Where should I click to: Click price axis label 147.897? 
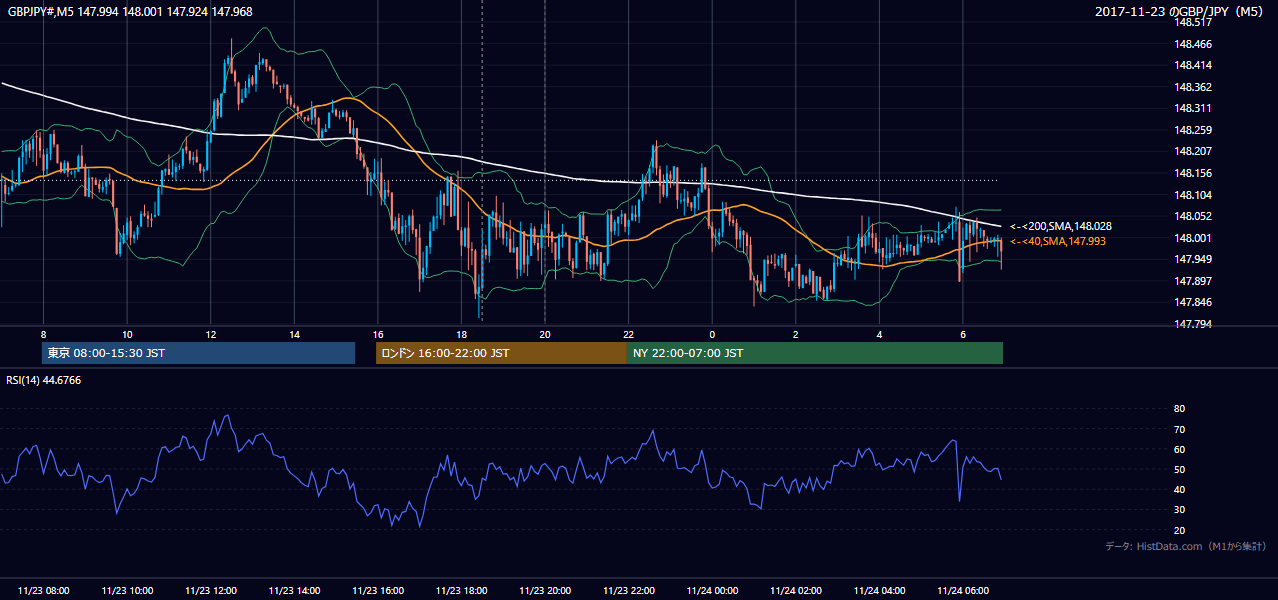tap(1194, 281)
